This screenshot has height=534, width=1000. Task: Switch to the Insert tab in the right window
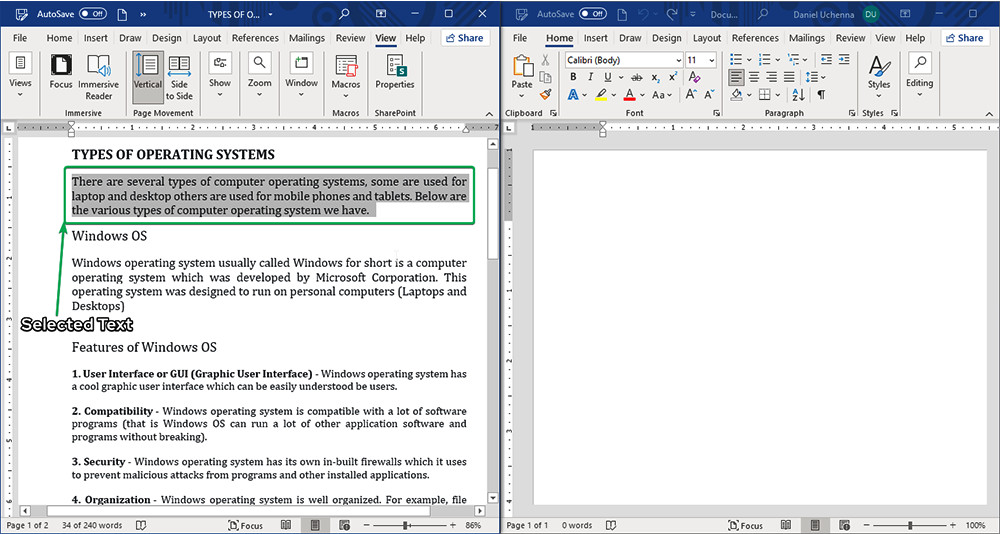click(596, 38)
